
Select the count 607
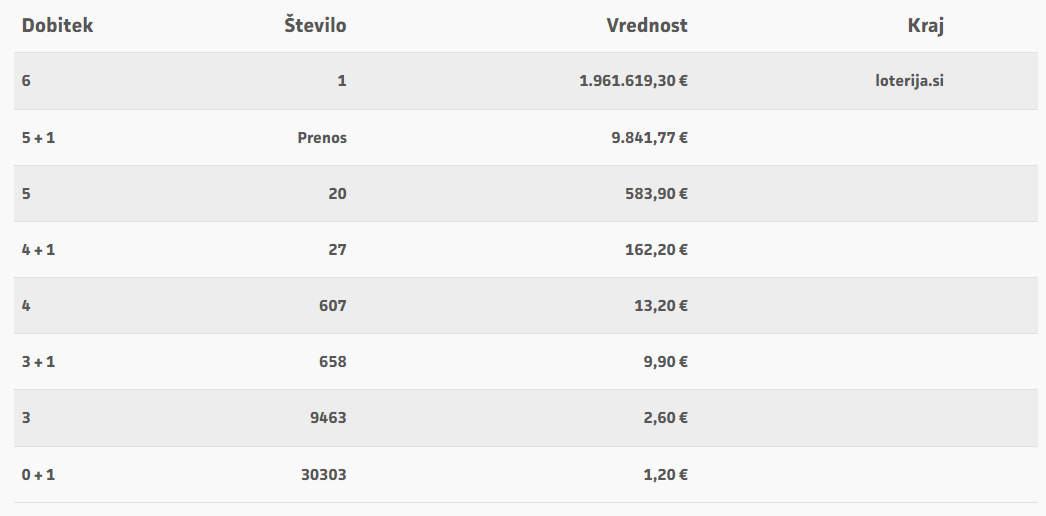click(x=333, y=306)
